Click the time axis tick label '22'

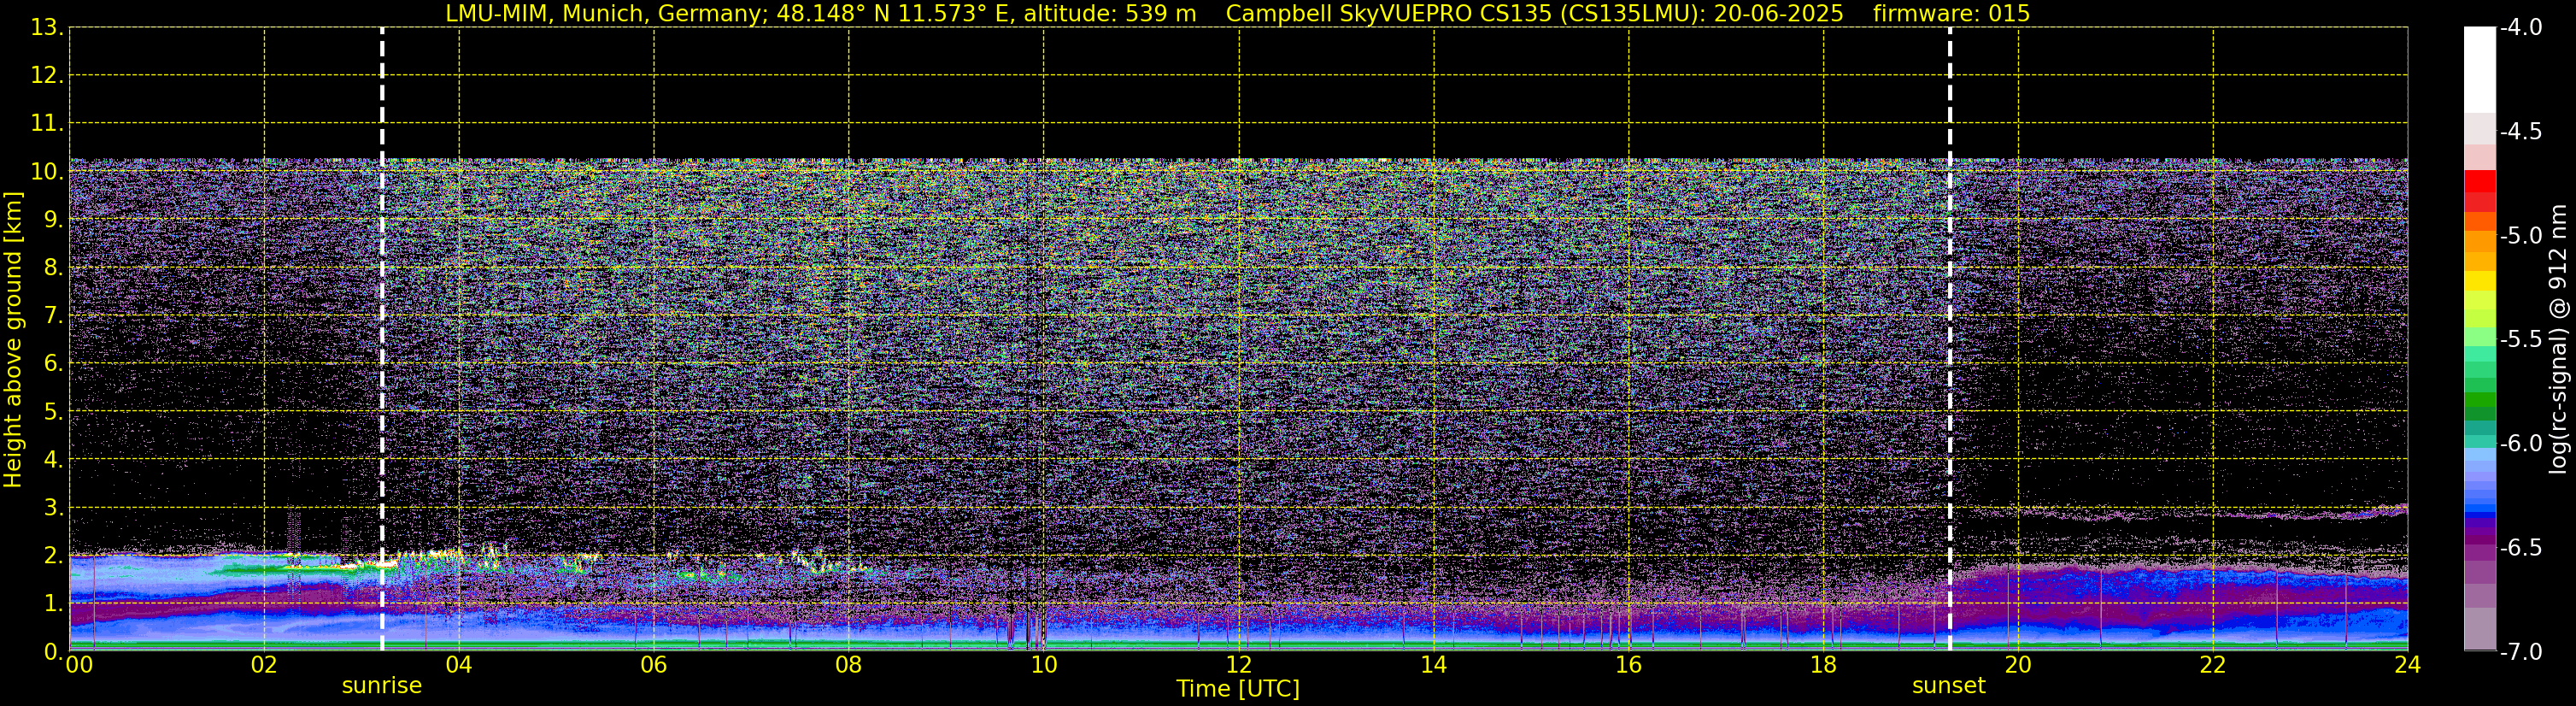coord(2213,665)
